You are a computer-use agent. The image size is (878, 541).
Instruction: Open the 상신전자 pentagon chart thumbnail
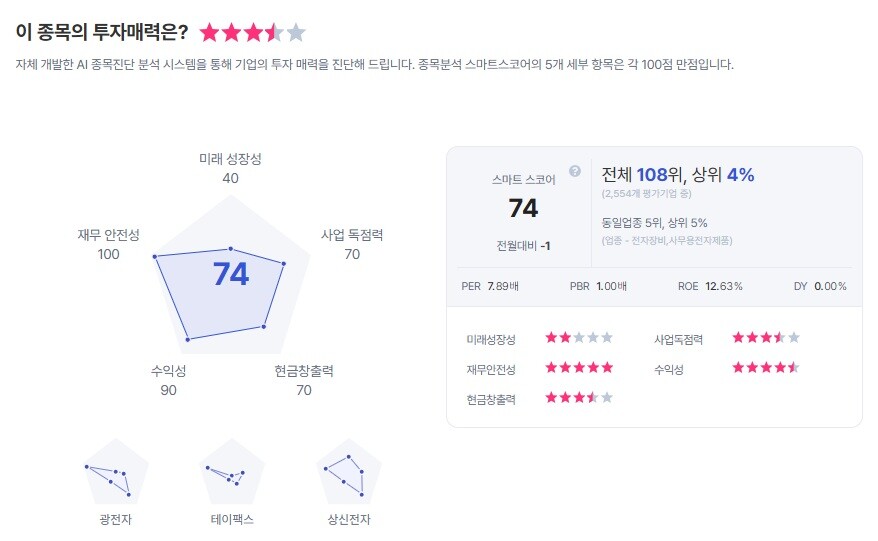click(x=349, y=473)
